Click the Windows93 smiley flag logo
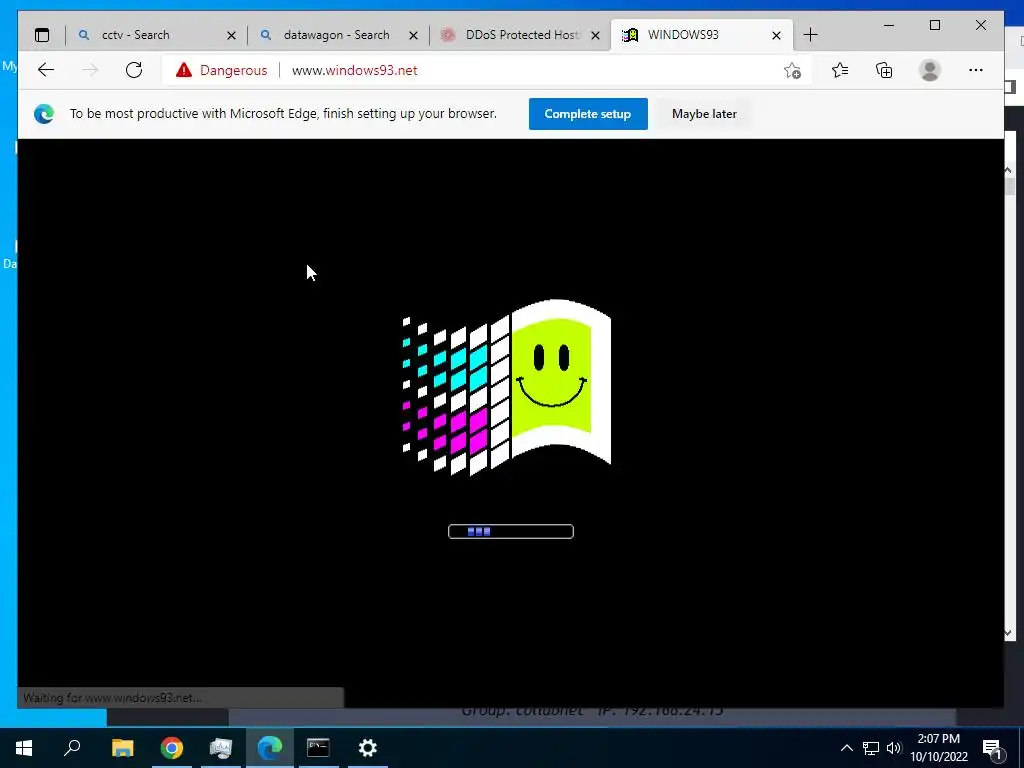Screen dimensions: 1024x768 (x=507, y=387)
